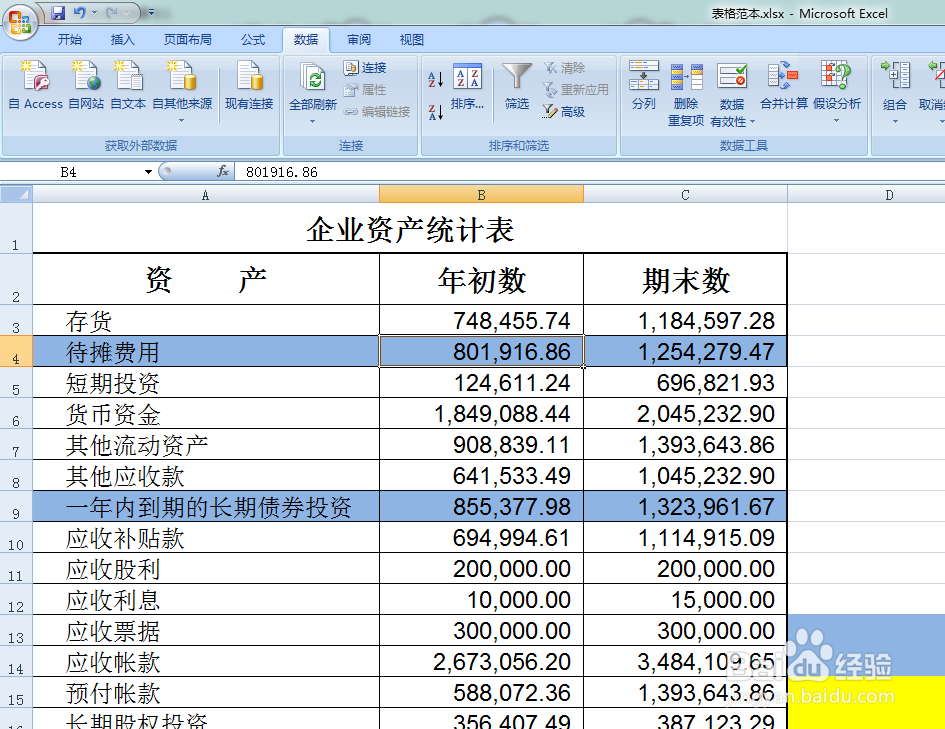Save the workbook via quick access icon
Viewport: 945px width, 729px height.
coord(57,13)
